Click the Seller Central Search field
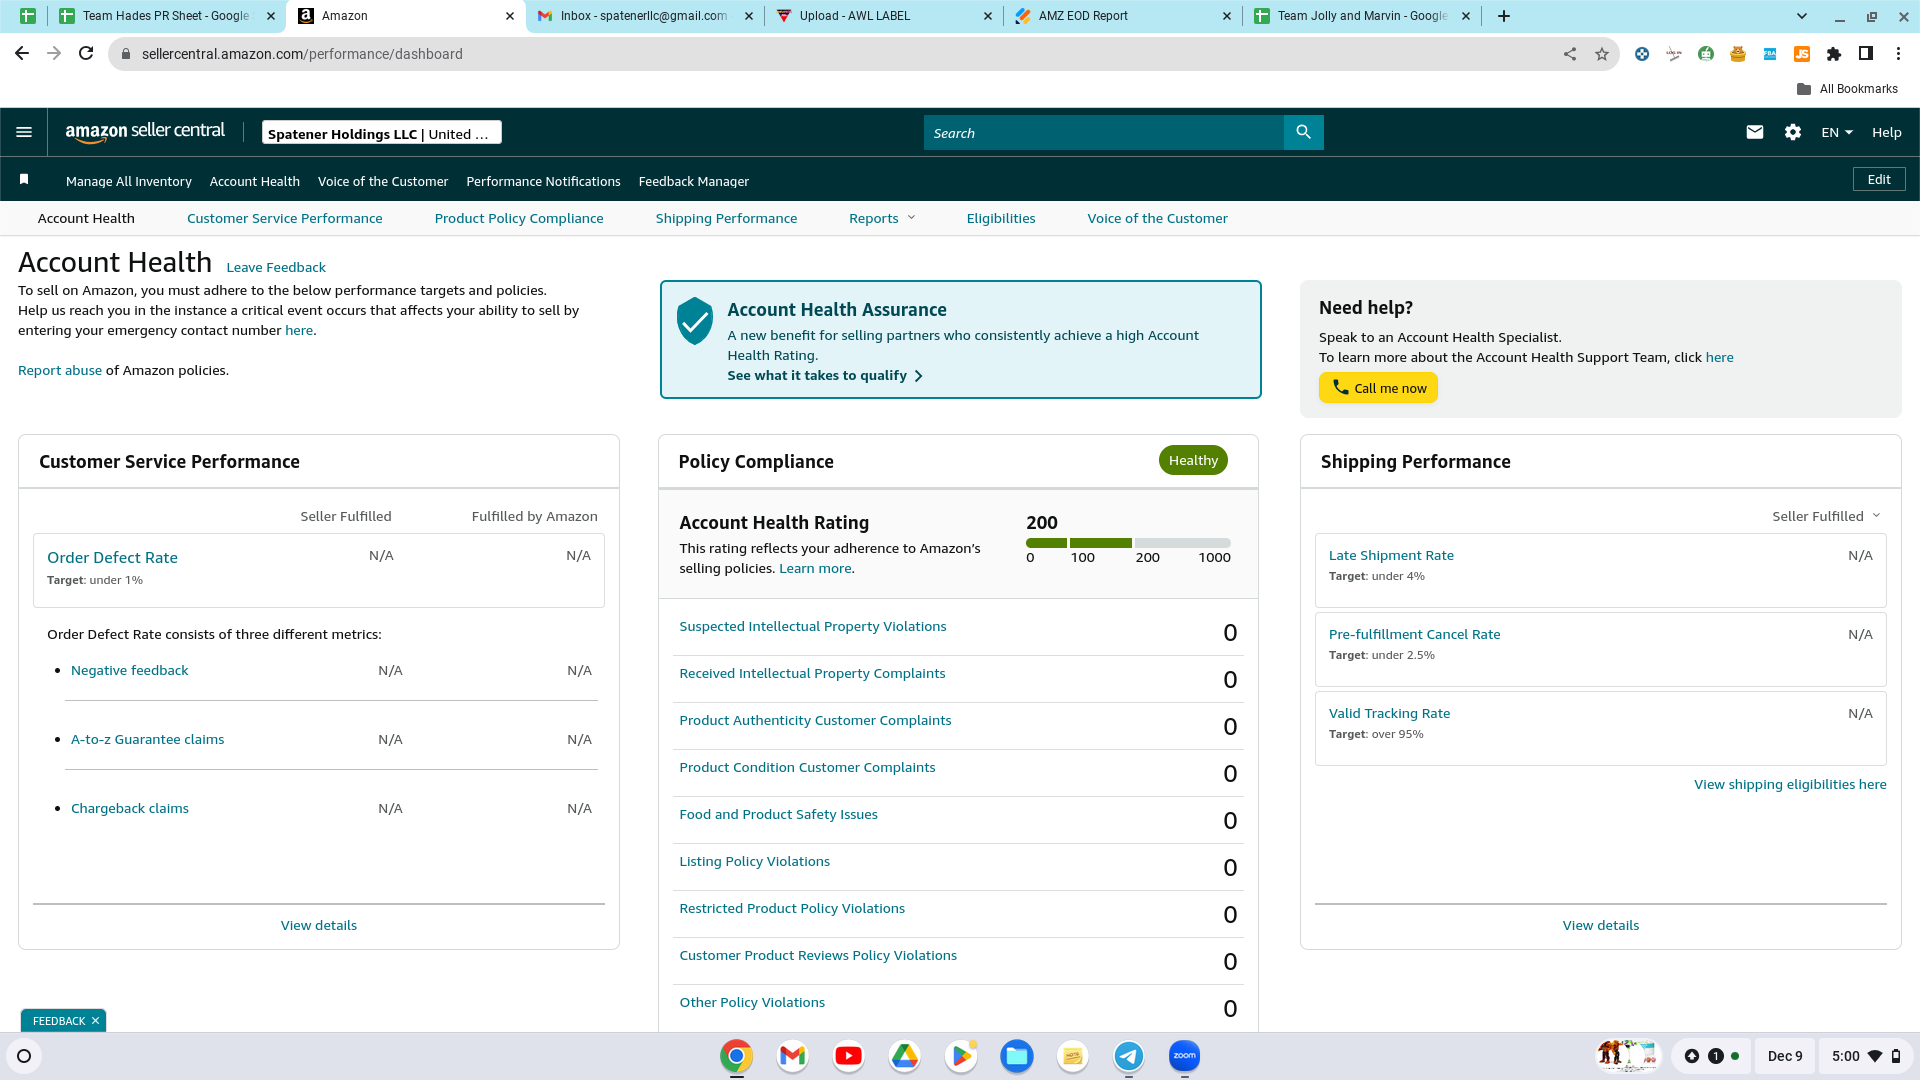This screenshot has width=1920, height=1080. click(1104, 132)
